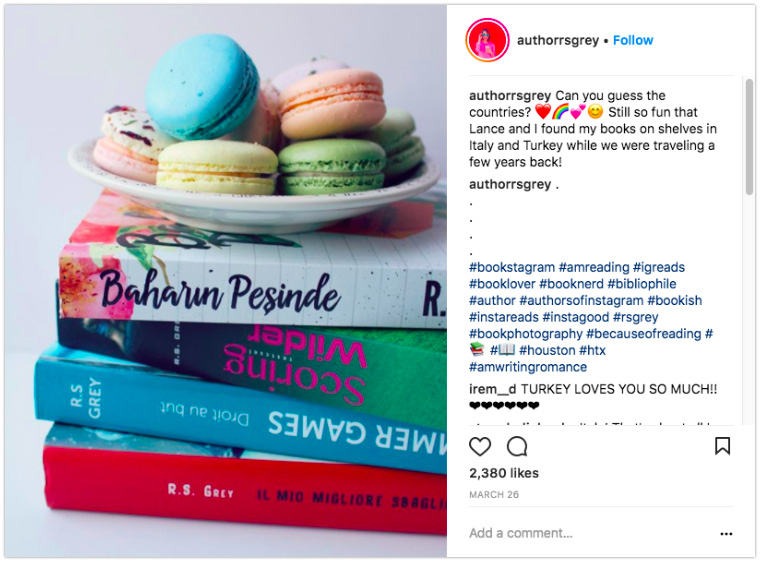The width and height of the screenshot is (760, 562).
Task: Follow the authorrsgrey account
Action: [633, 40]
